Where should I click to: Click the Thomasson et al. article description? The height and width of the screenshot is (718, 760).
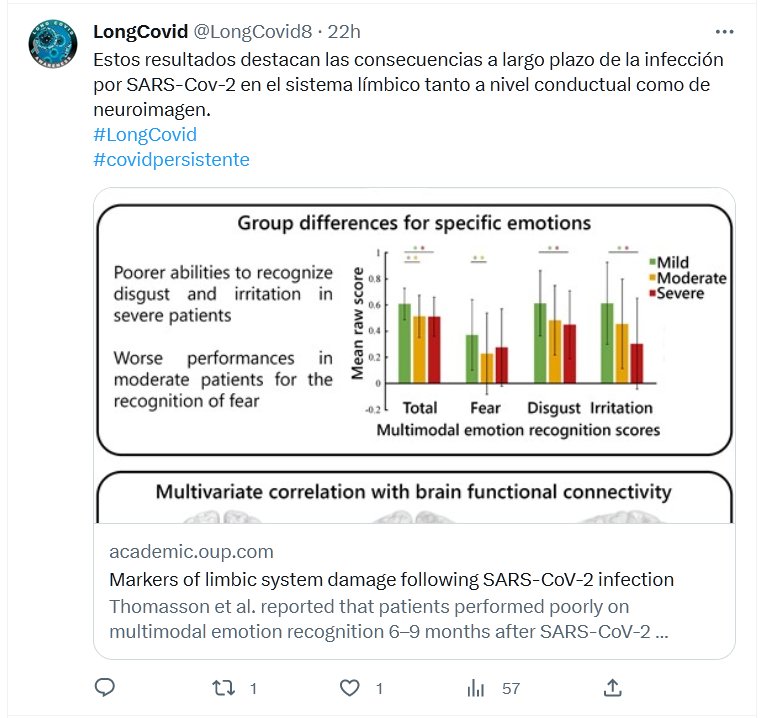[x=388, y=619]
